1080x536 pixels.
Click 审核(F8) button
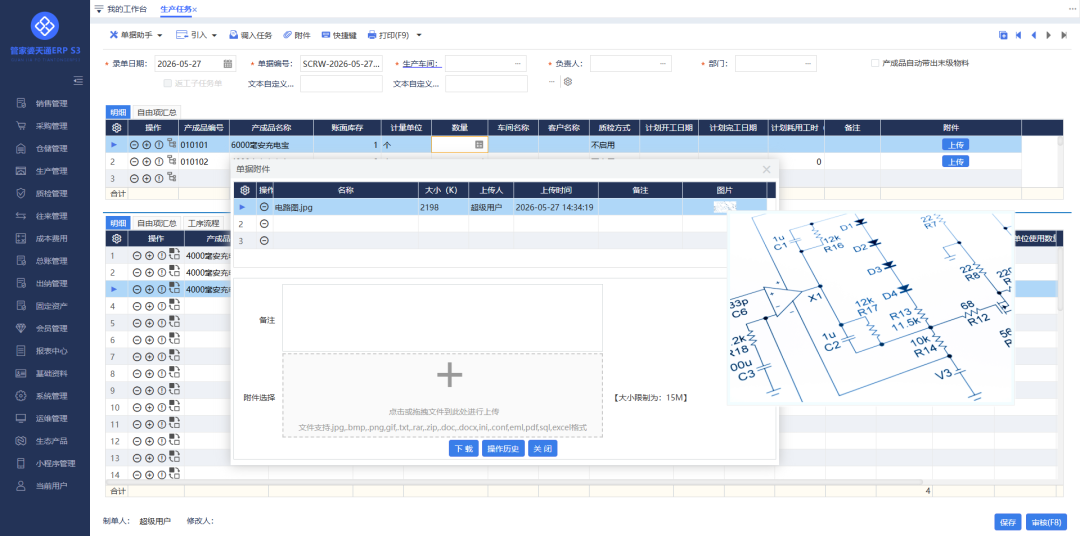pos(1047,522)
